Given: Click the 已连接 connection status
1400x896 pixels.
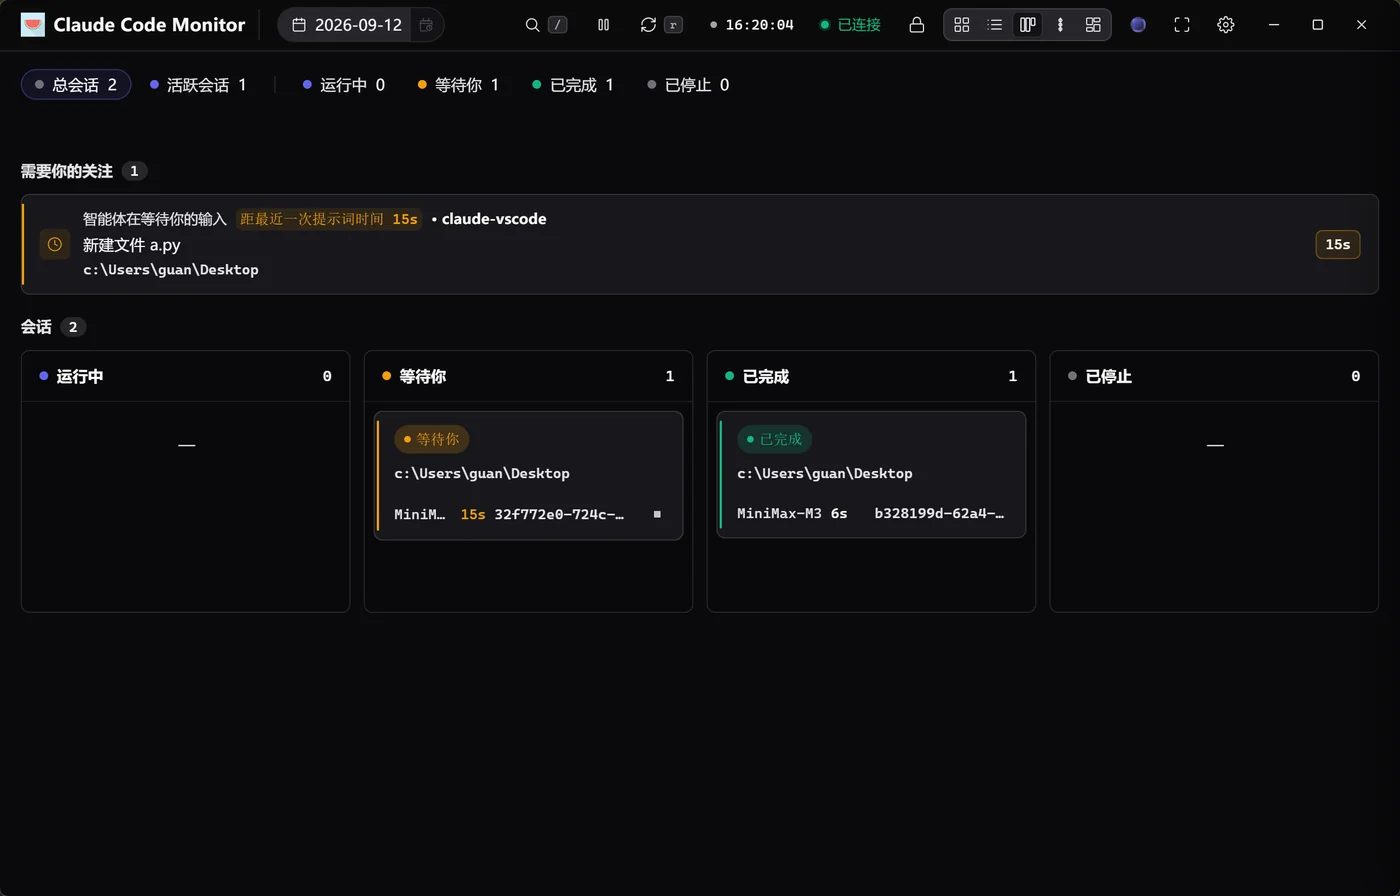Looking at the screenshot, I should point(850,25).
